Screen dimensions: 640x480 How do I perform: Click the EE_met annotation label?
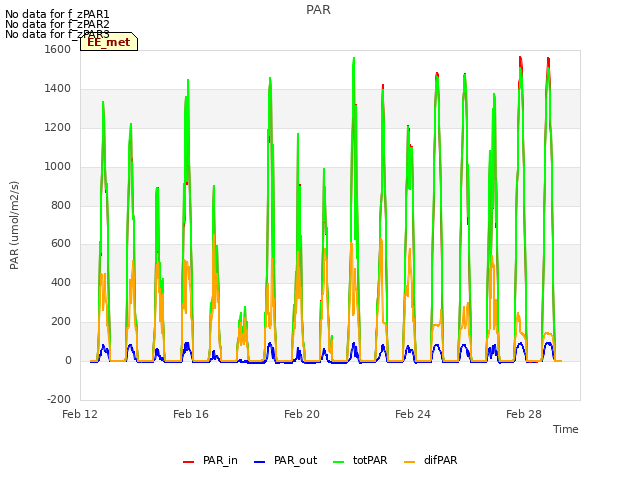click(x=109, y=42)
